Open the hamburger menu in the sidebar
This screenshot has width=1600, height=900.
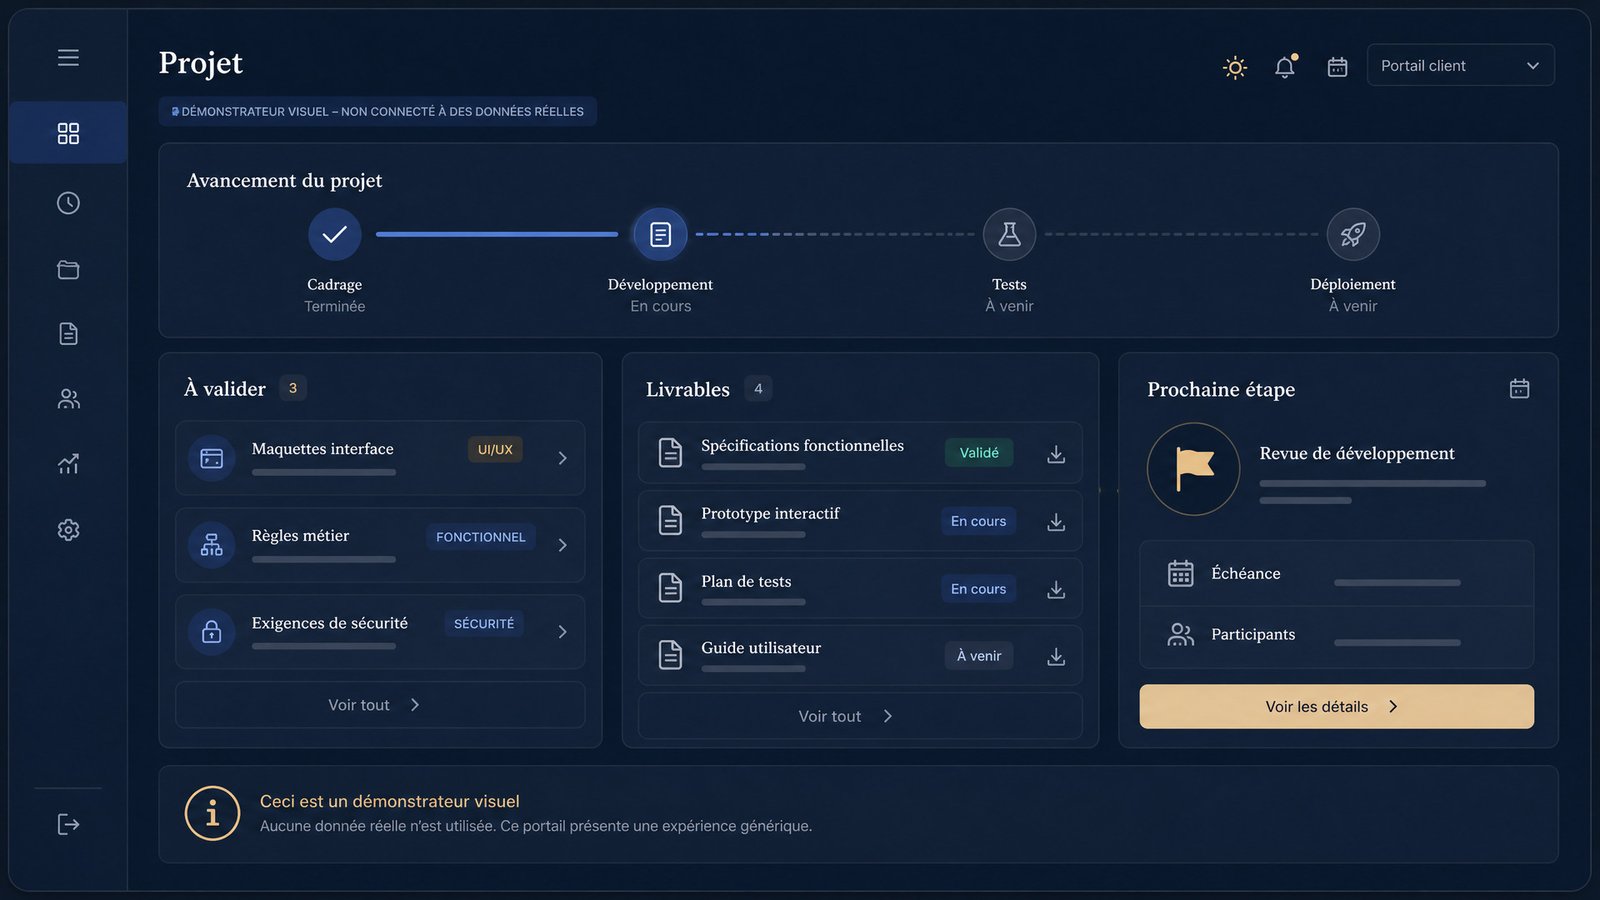pyautogui.click(x=68, y=58)
